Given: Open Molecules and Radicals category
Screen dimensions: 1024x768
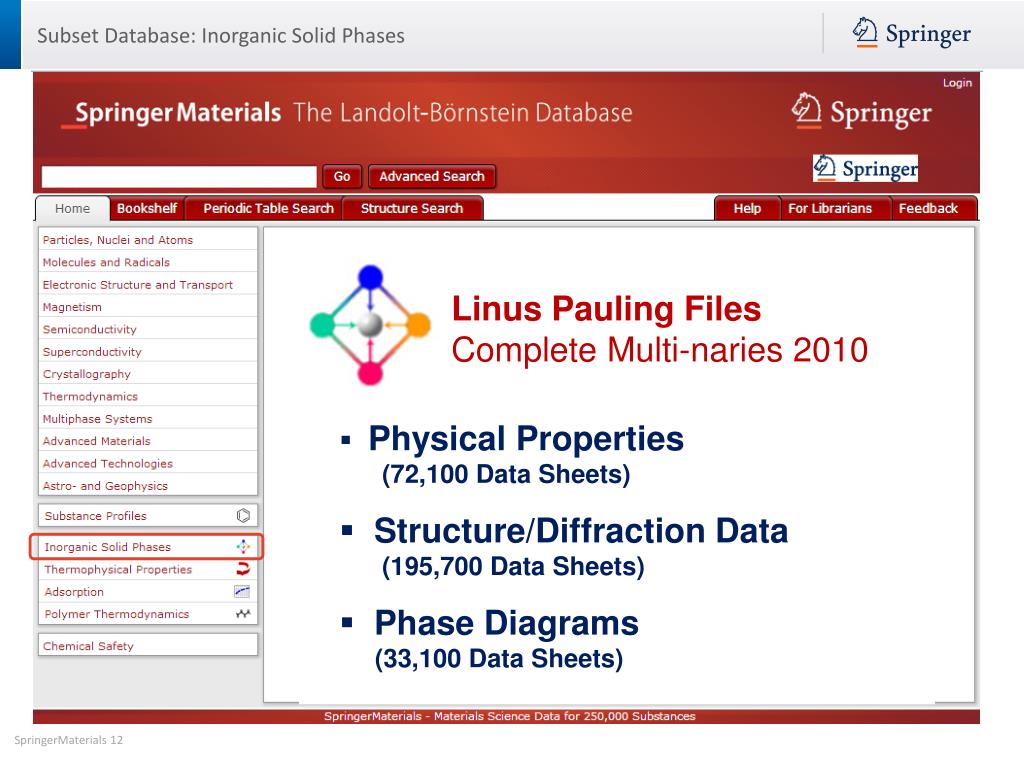Looking at the screenshot, I should (148, 262).
